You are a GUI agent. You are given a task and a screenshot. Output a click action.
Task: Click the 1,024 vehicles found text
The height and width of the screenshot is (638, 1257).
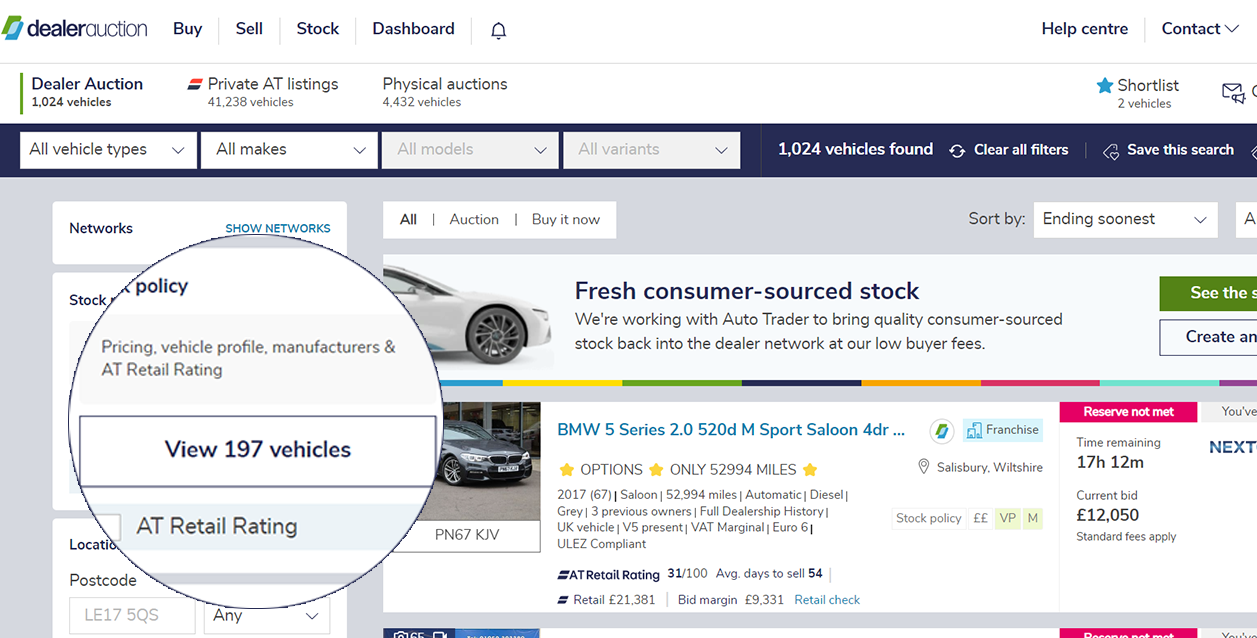coord(855,149)
